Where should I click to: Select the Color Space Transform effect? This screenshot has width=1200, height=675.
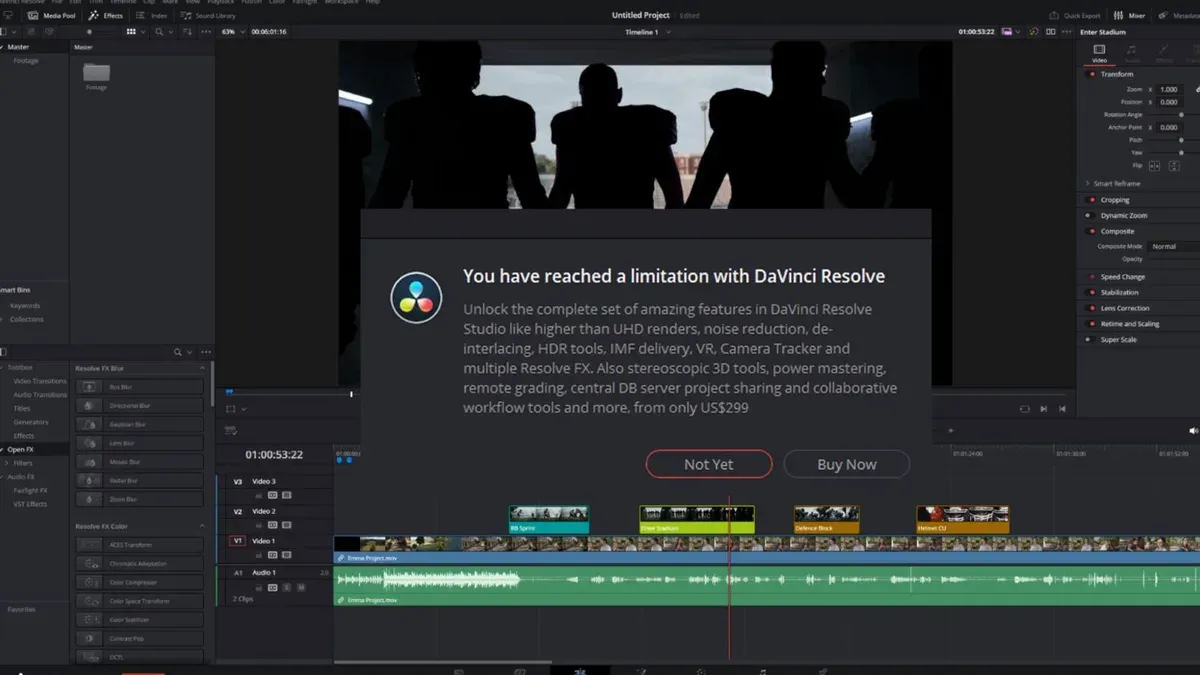[140, 601]
